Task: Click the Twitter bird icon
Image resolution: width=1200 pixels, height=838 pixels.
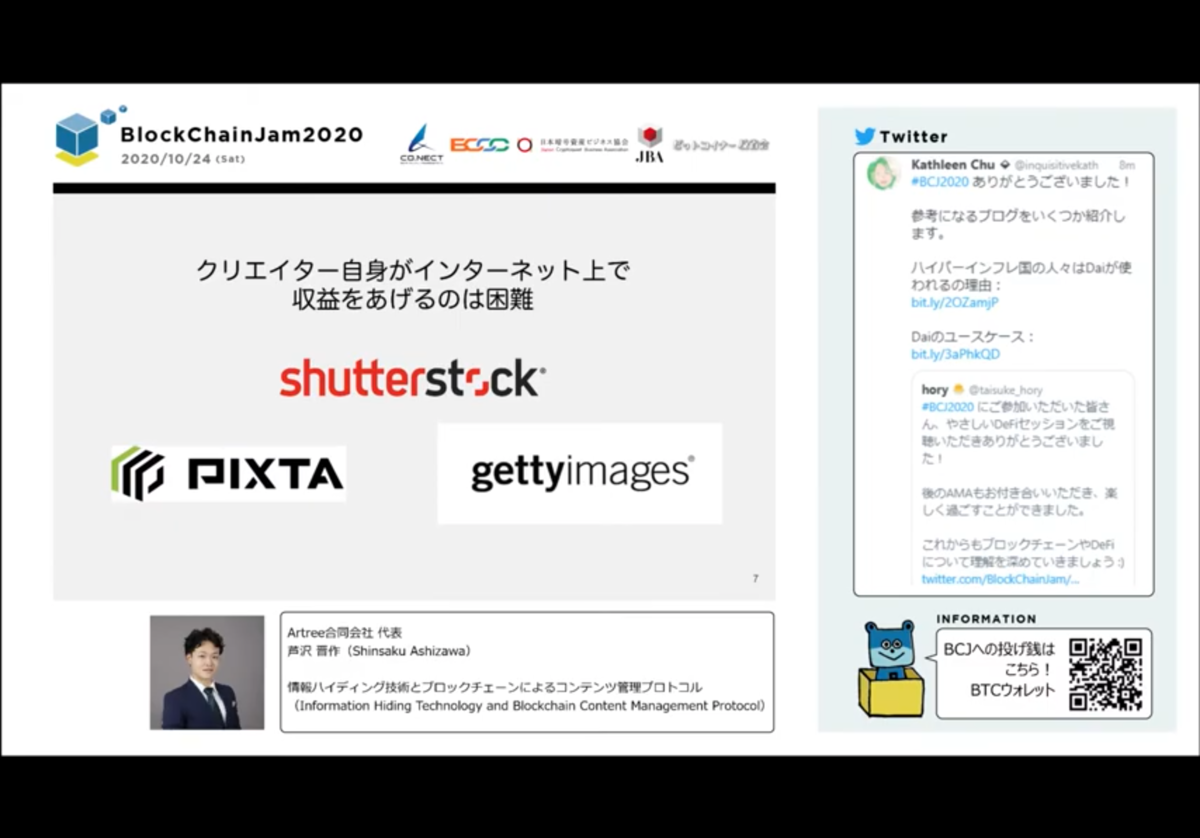Action: coord(865,136)
